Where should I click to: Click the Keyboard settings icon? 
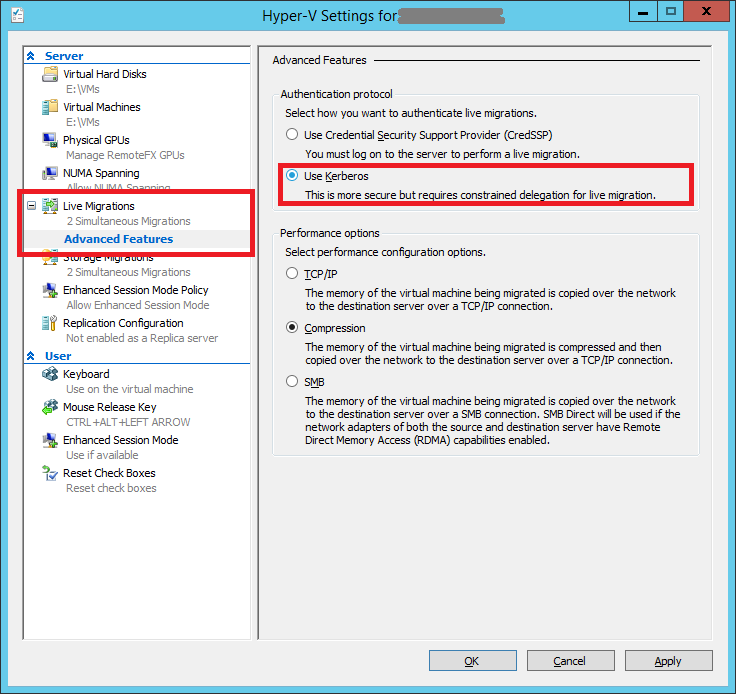coord(50,374)
